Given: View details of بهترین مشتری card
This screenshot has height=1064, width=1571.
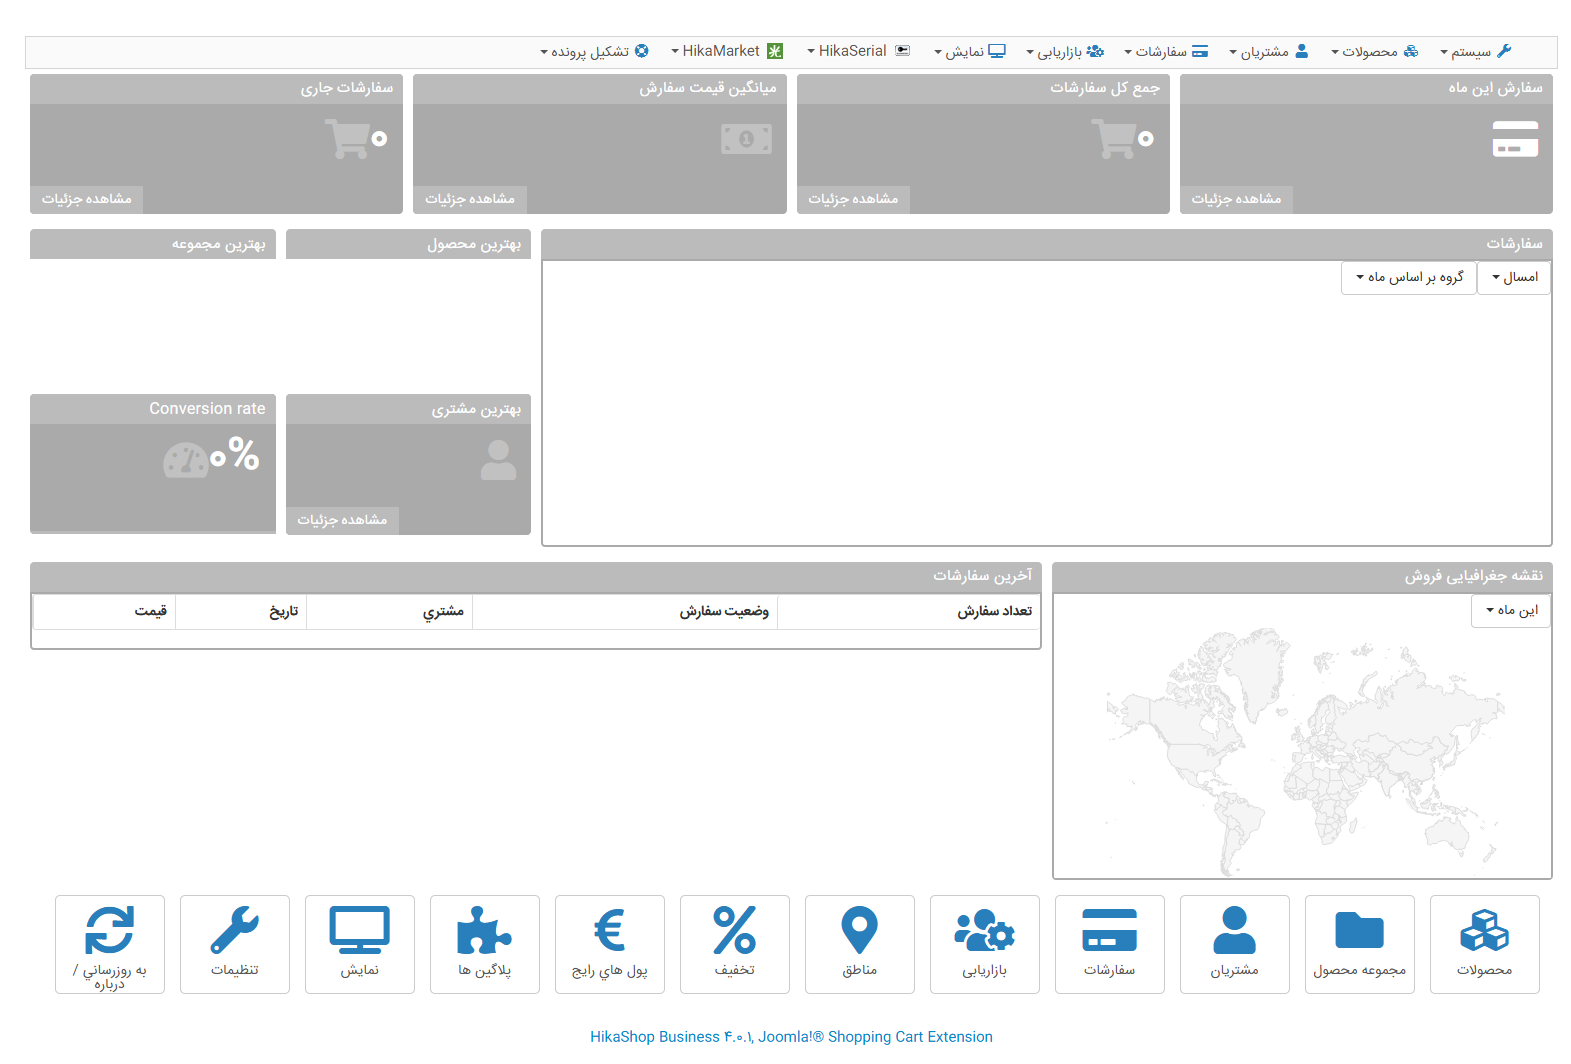Looking at the screenshot, I should pos(342,520).
